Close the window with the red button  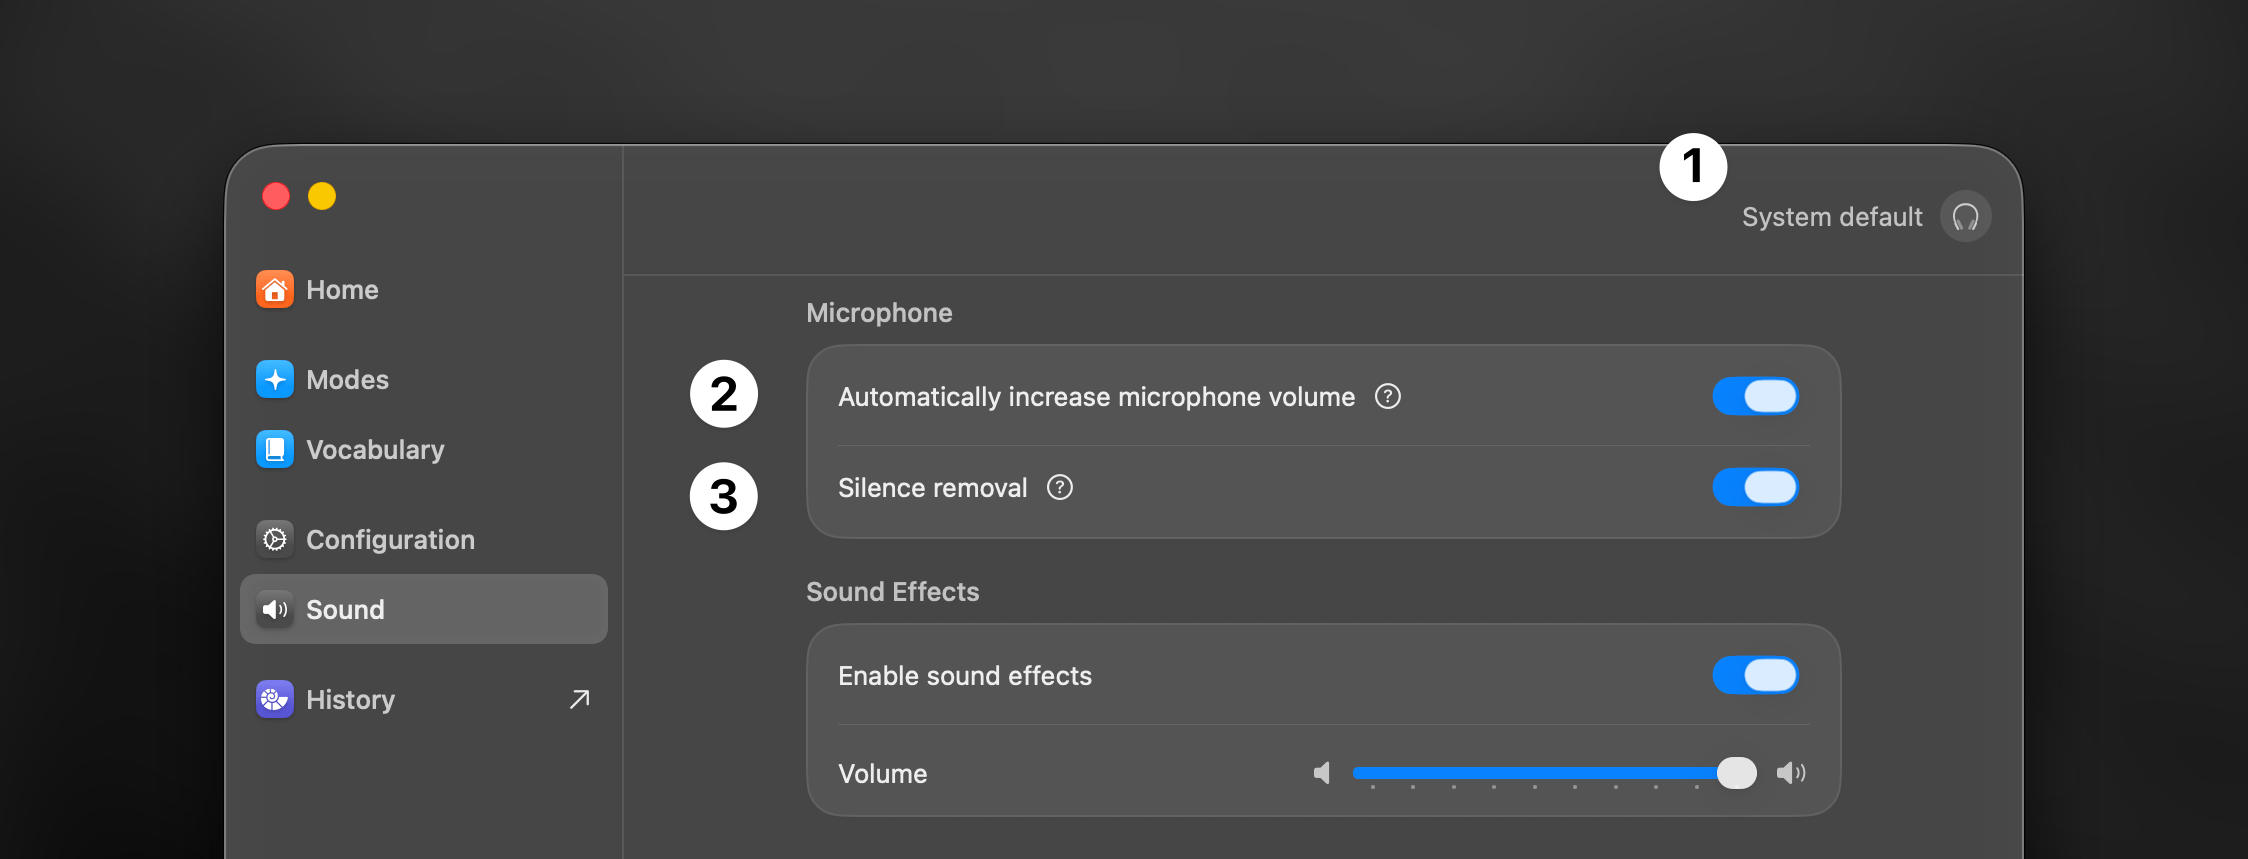tap(276, 196)
